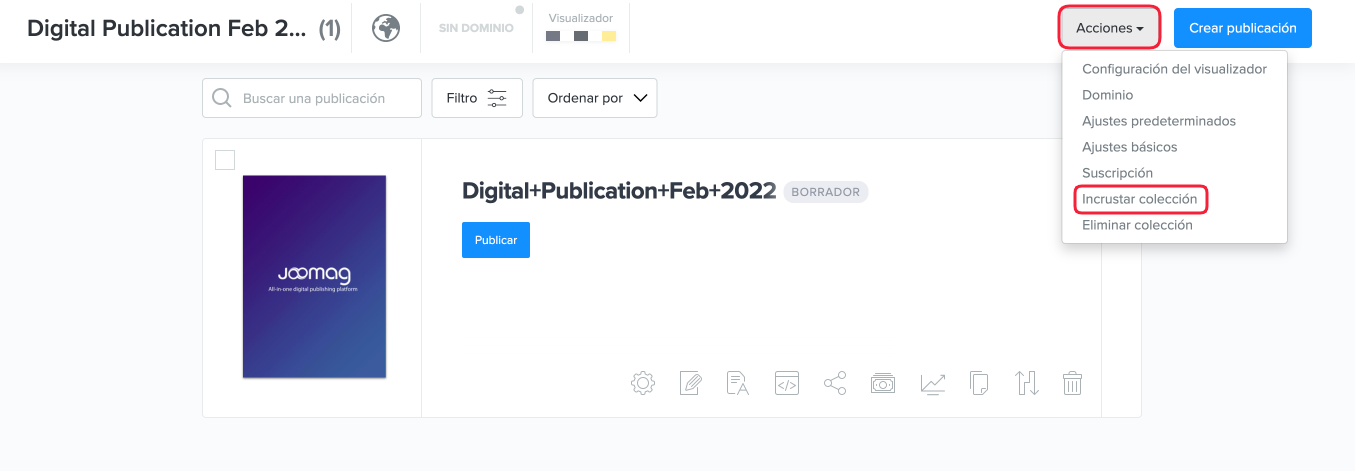Open the Filtro options
The image size is (1355, 471).
[x=477, y=98]
